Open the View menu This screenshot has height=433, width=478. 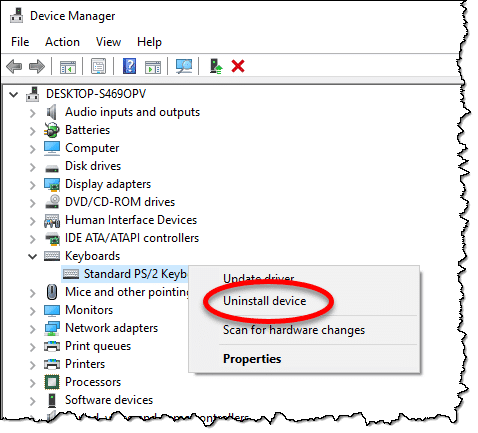(x=108, y=42)
